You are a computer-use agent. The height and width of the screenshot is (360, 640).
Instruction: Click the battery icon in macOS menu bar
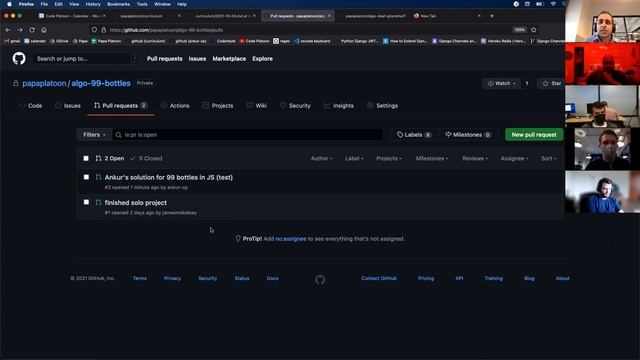540,4
